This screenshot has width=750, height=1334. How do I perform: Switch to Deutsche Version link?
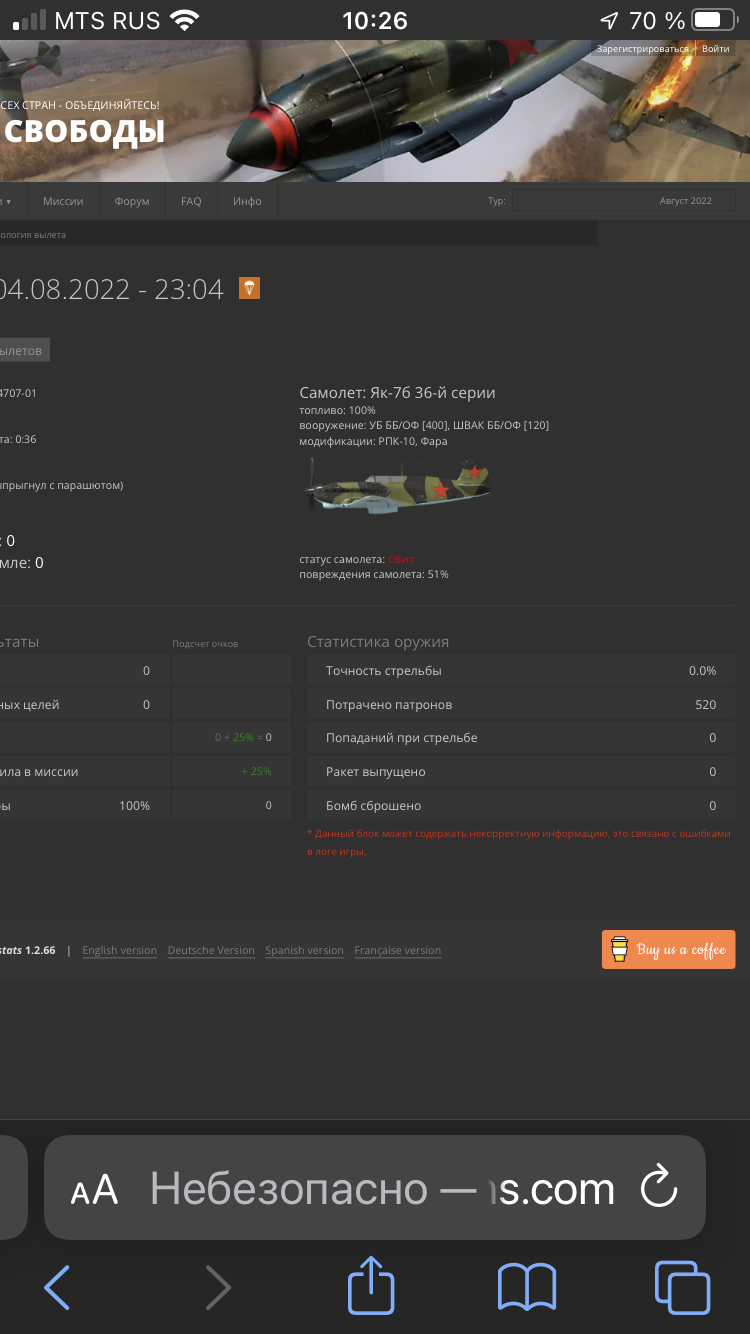(x=211, y=950)
